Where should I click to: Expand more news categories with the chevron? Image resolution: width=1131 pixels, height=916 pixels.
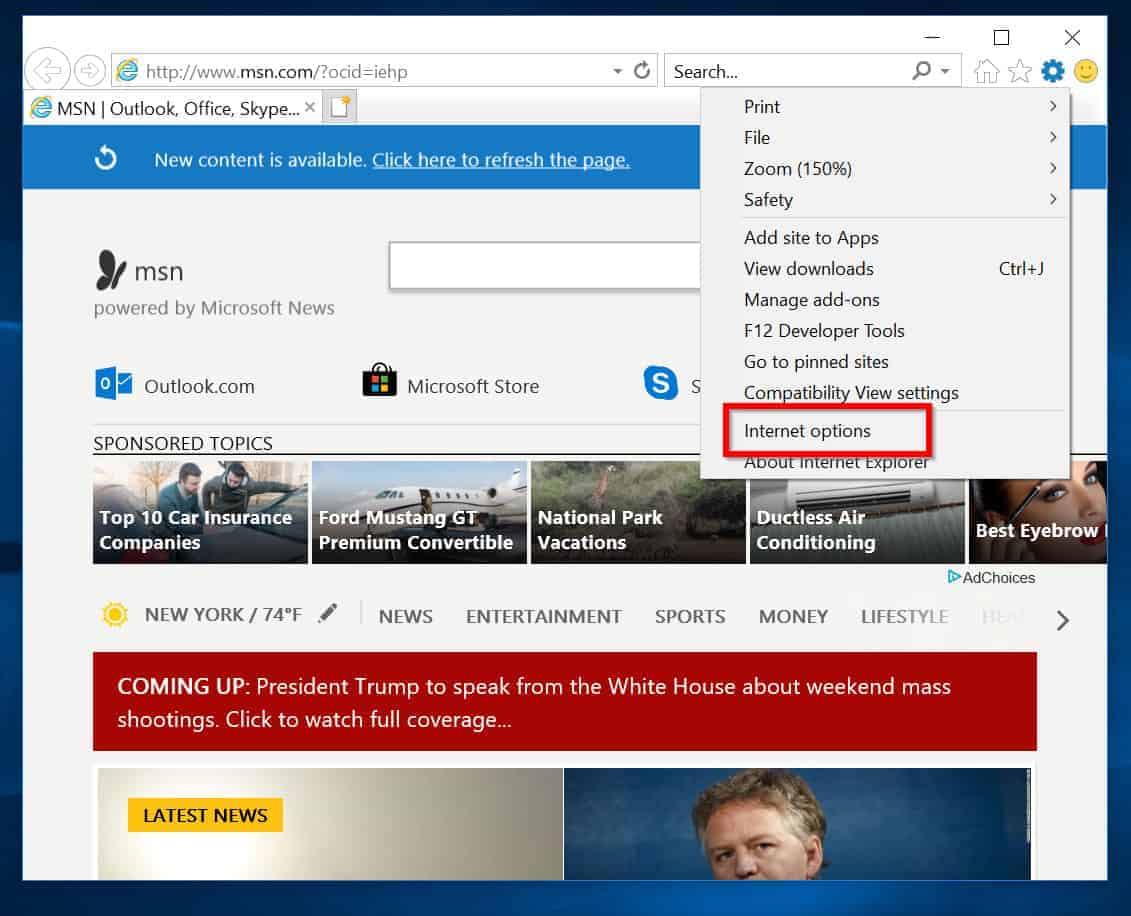(1062, 620)
